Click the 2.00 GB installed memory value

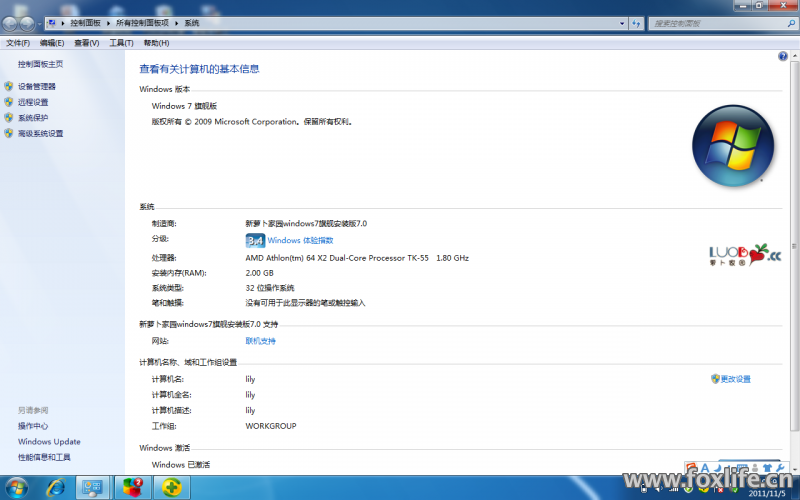(x=259, y=273)
